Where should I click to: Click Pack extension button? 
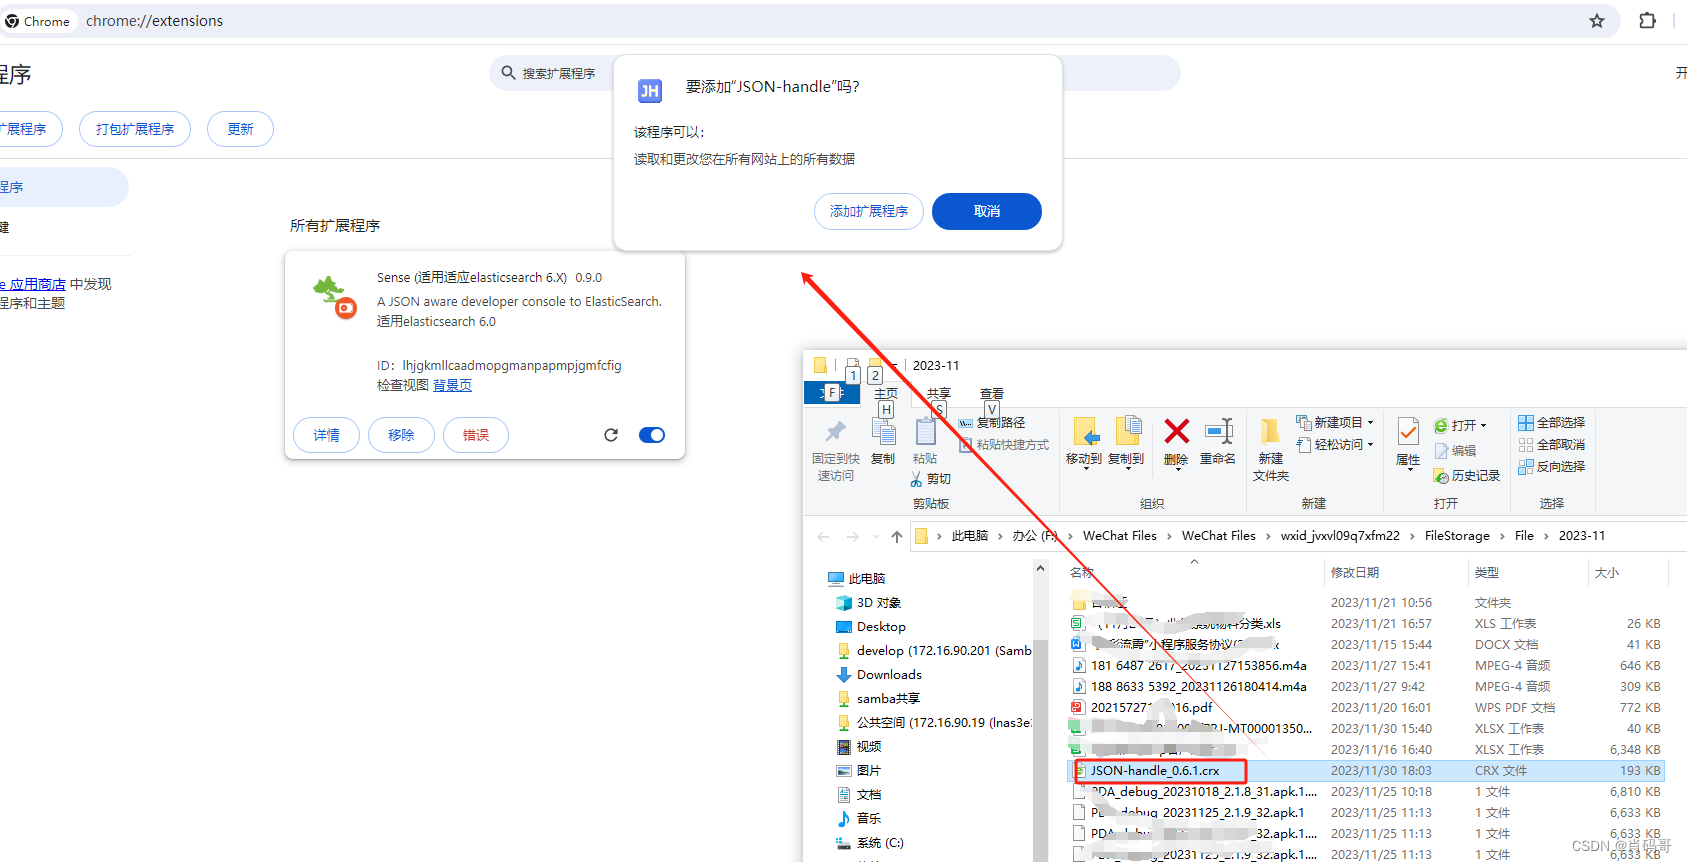tap(135, 129)
